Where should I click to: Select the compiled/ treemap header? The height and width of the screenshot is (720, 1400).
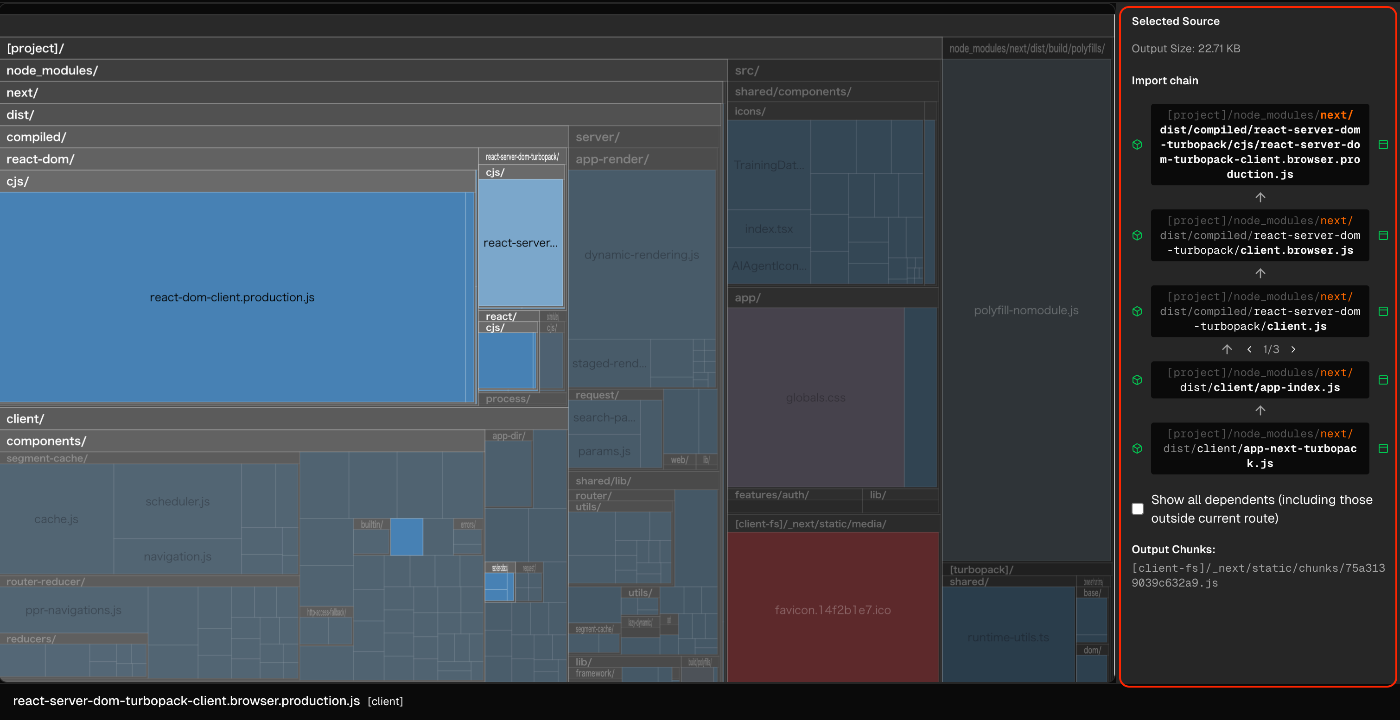284,136
